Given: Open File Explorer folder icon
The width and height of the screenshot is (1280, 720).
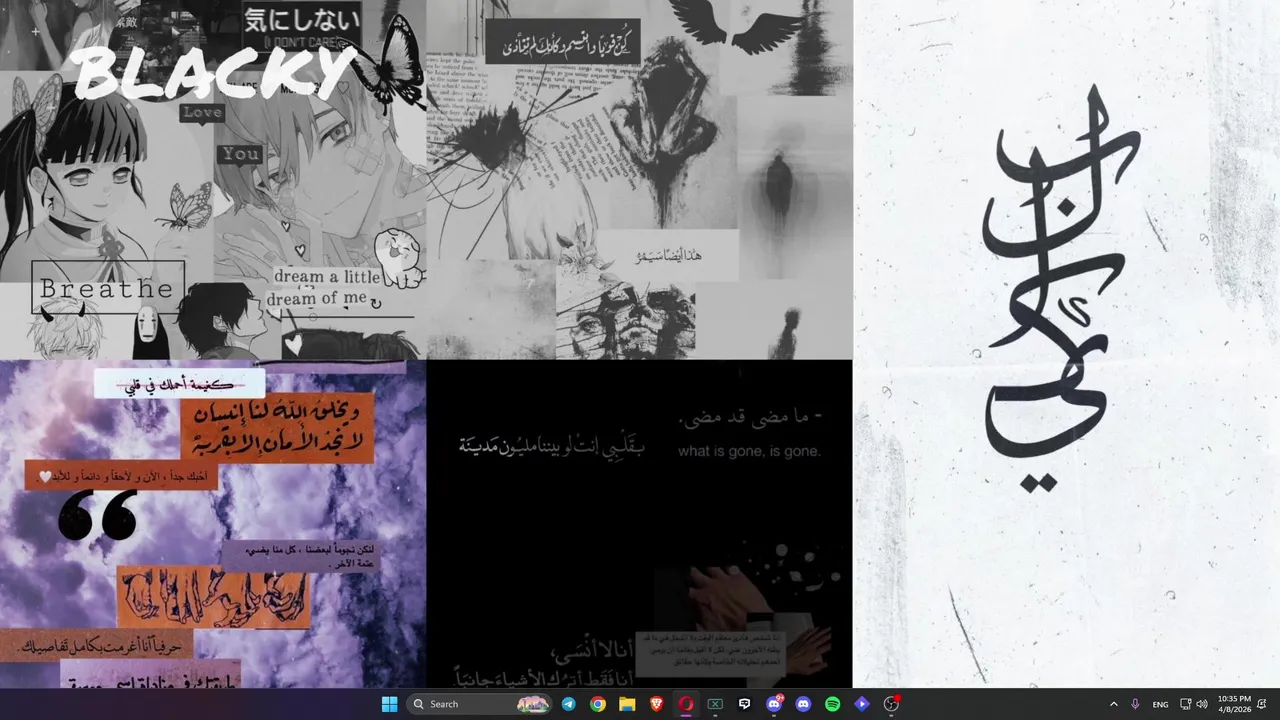Looking at the screenshot, I should (x=627, y=704).
